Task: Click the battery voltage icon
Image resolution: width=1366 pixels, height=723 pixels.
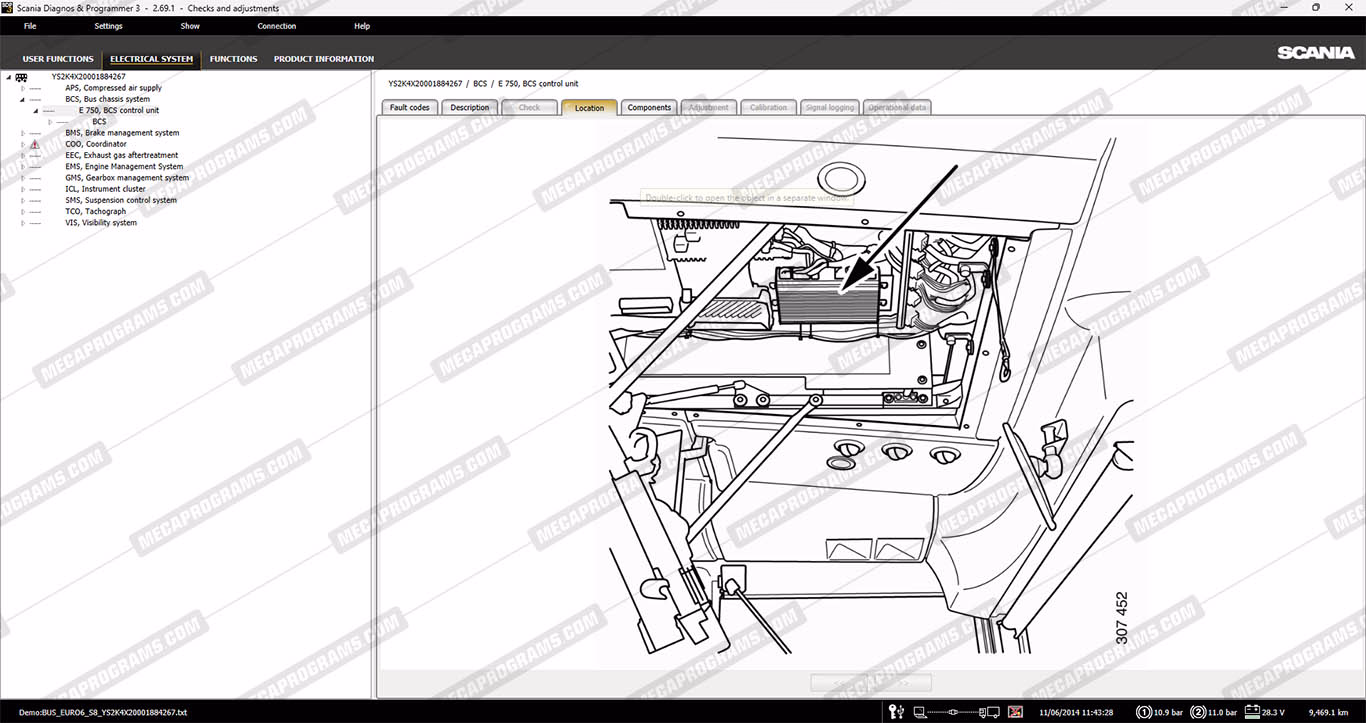Action: click(x=1250, y=712)
